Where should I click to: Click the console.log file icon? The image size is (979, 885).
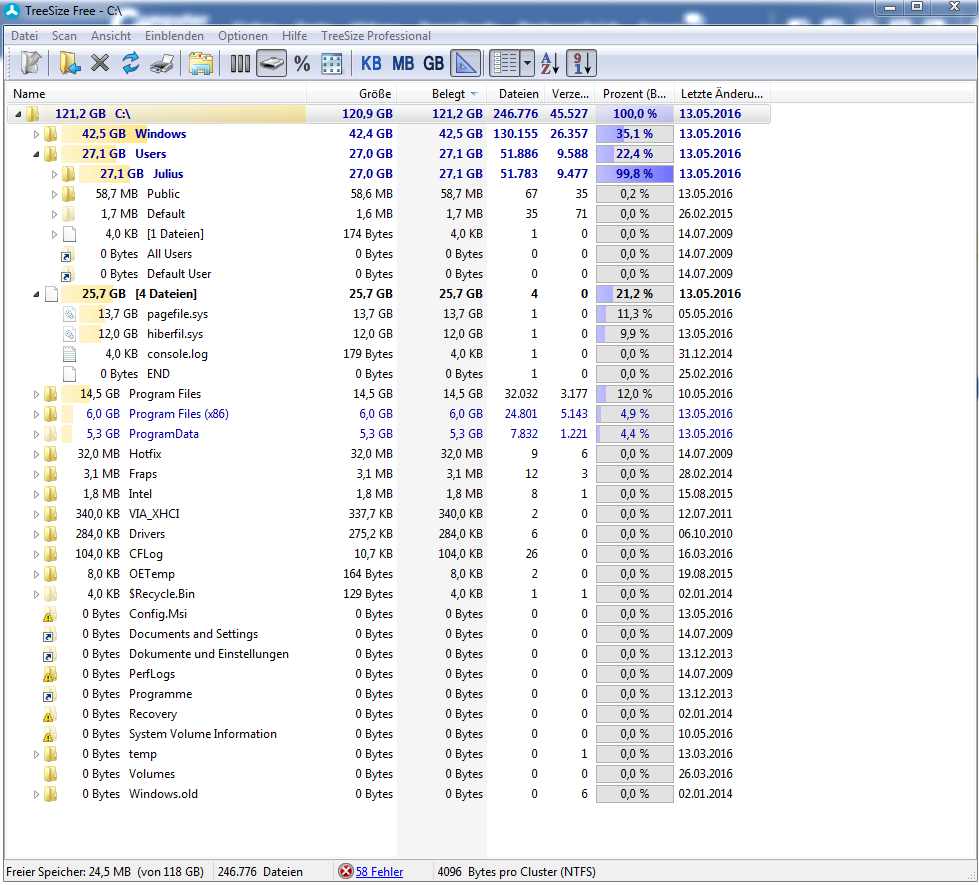coord(69,354)
